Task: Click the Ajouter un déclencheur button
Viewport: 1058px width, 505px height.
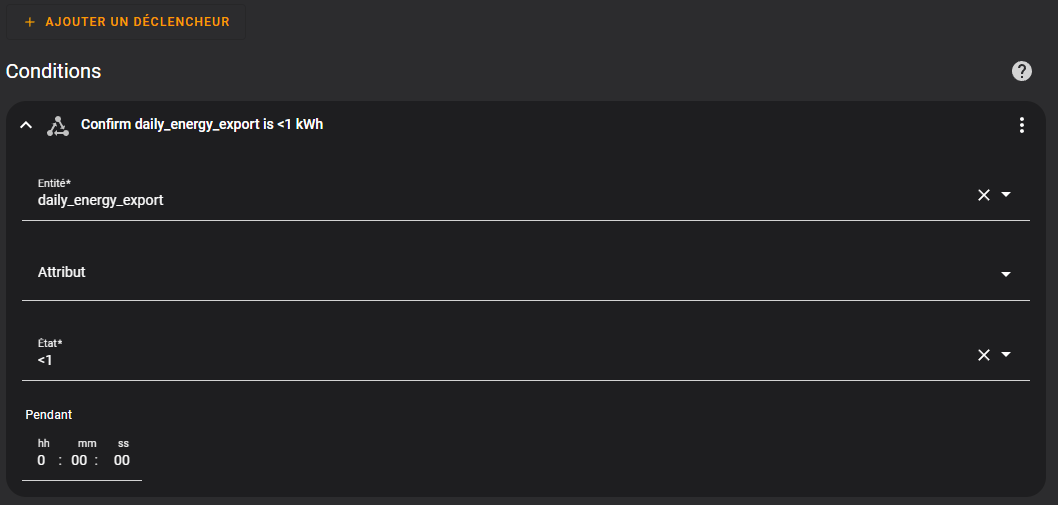Action: (126, 22)
